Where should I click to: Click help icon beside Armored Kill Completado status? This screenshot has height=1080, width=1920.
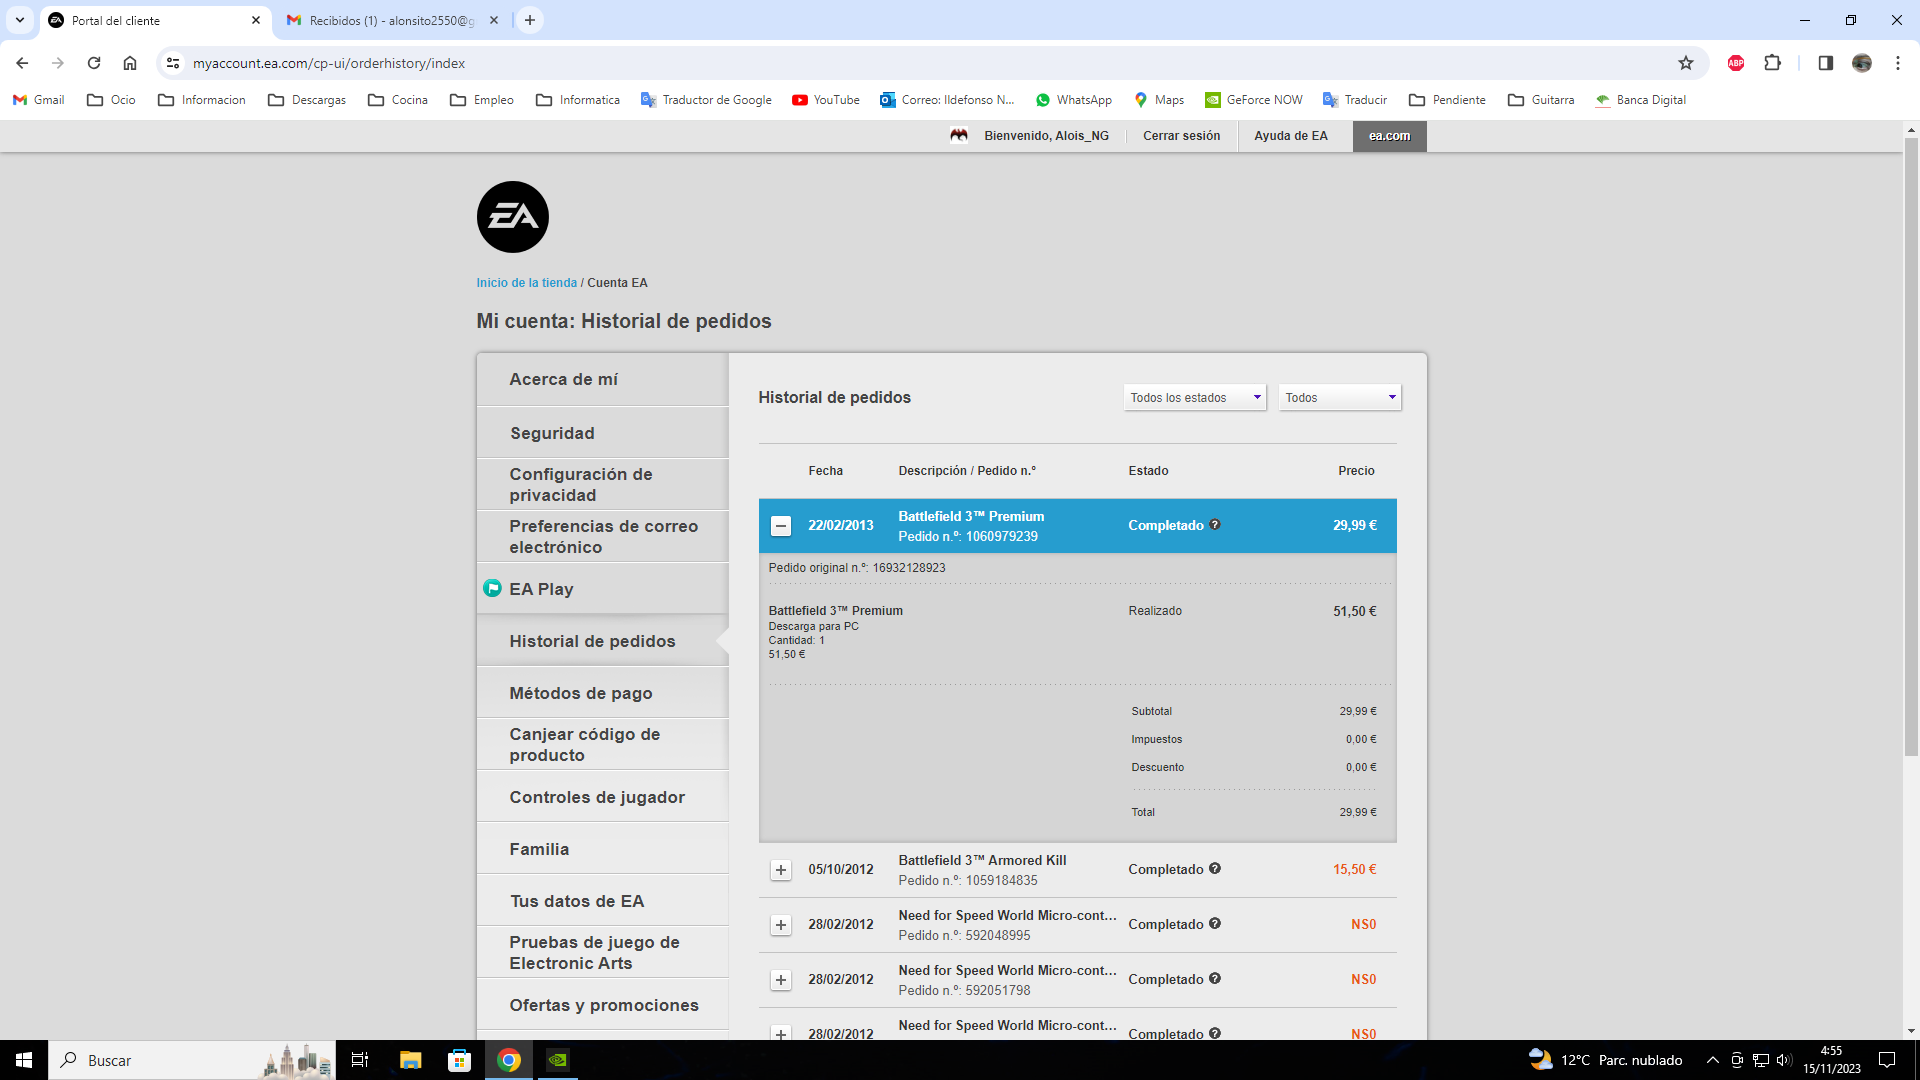point(1215,869)
